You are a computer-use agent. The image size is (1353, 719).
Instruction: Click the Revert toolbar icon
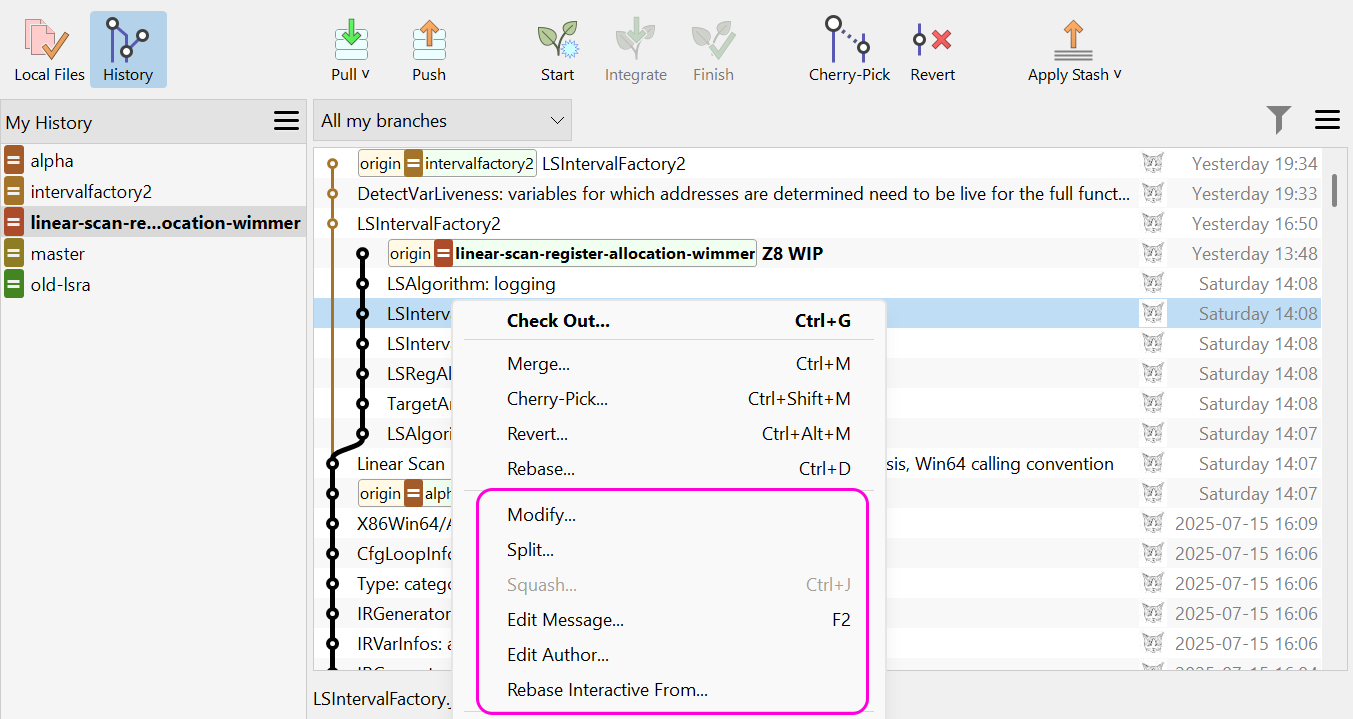(931, 40)
